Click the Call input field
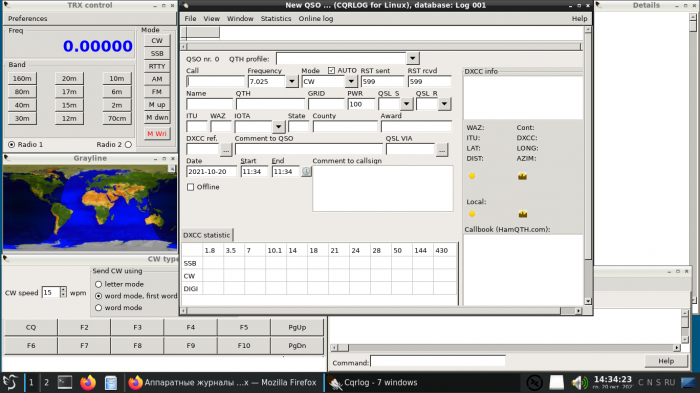 [215, 81]
